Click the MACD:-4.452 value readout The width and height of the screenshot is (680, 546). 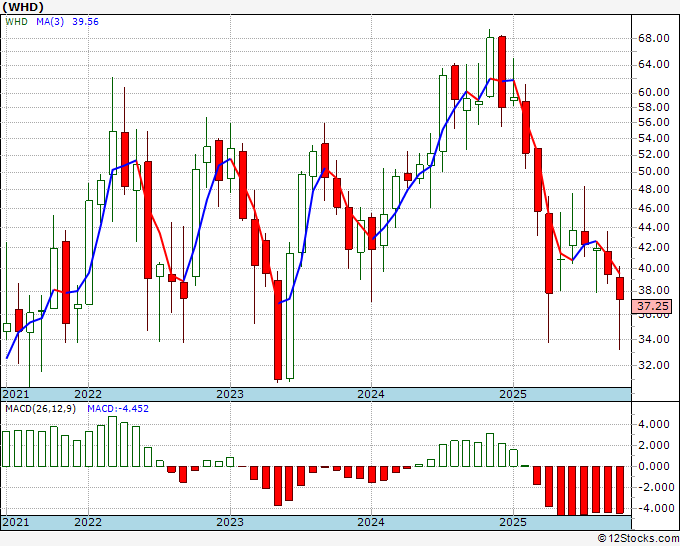coord(118,409)
